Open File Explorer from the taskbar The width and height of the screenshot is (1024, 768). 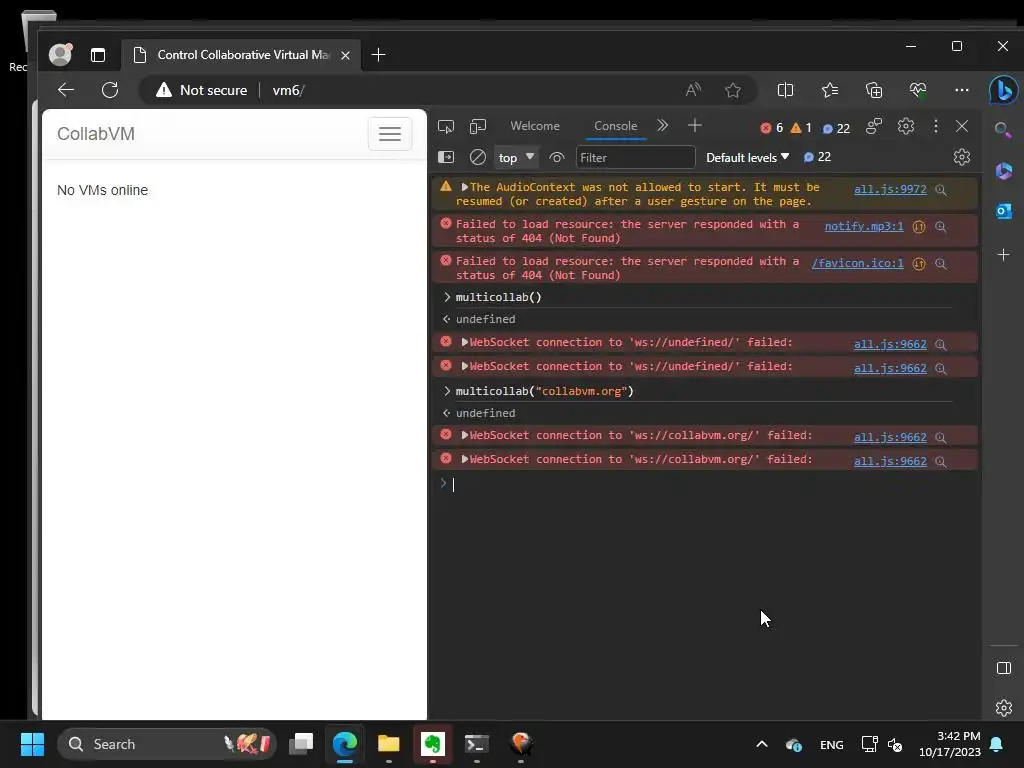coord(389,744)
